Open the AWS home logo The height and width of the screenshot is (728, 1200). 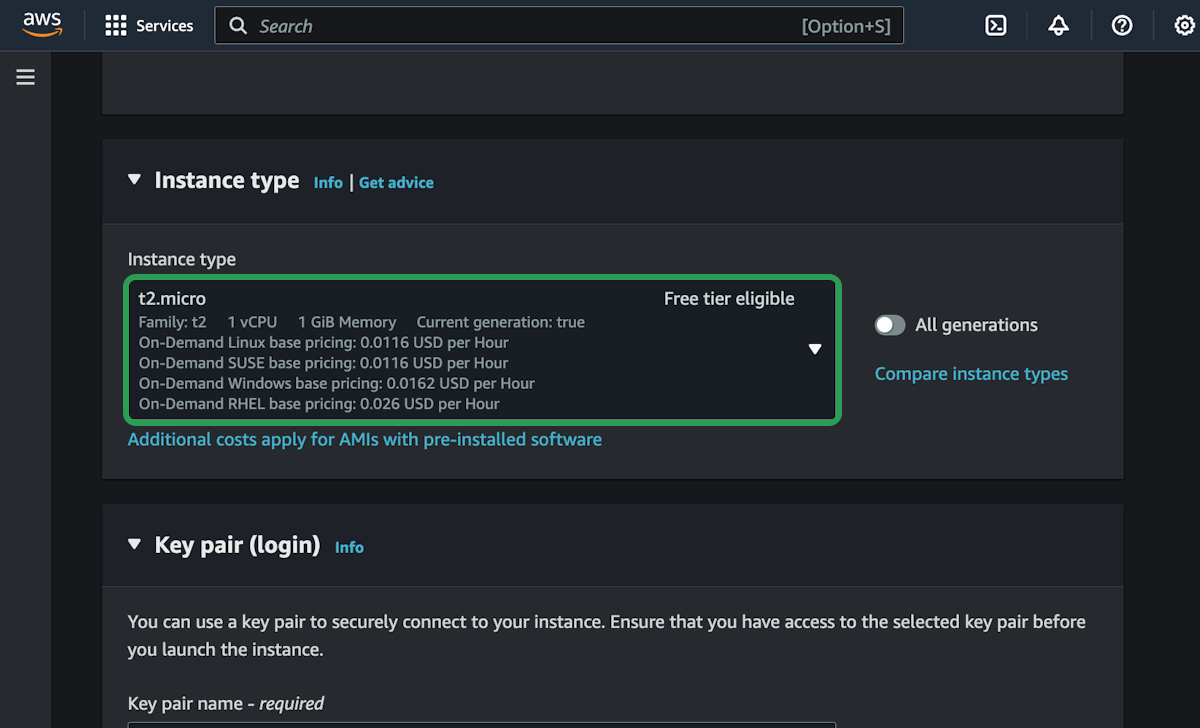click(x=42, y=25)
